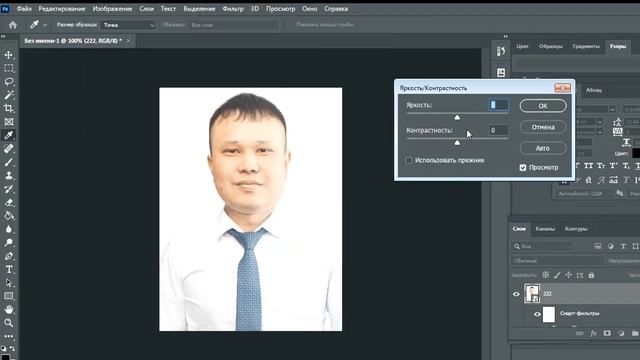The image size is (640, 360).
Task: Click the link layers icon
Action: (x=579, y=333)
